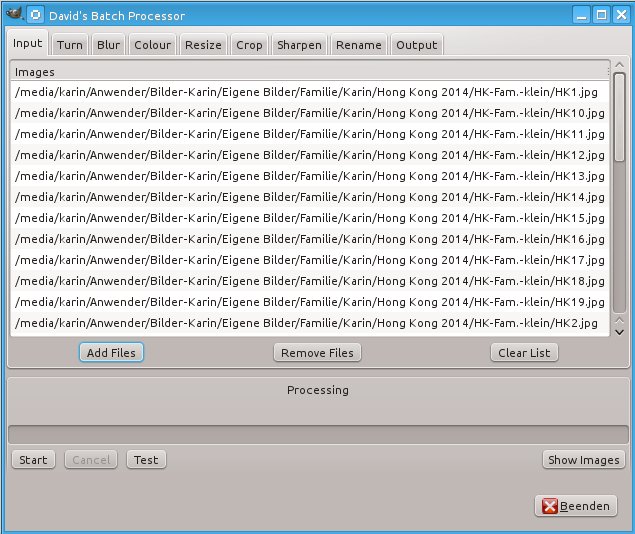Click the file list vertical scrollbar thumb
Viewport: 635px width, 534px height.
tap(619, 117)
